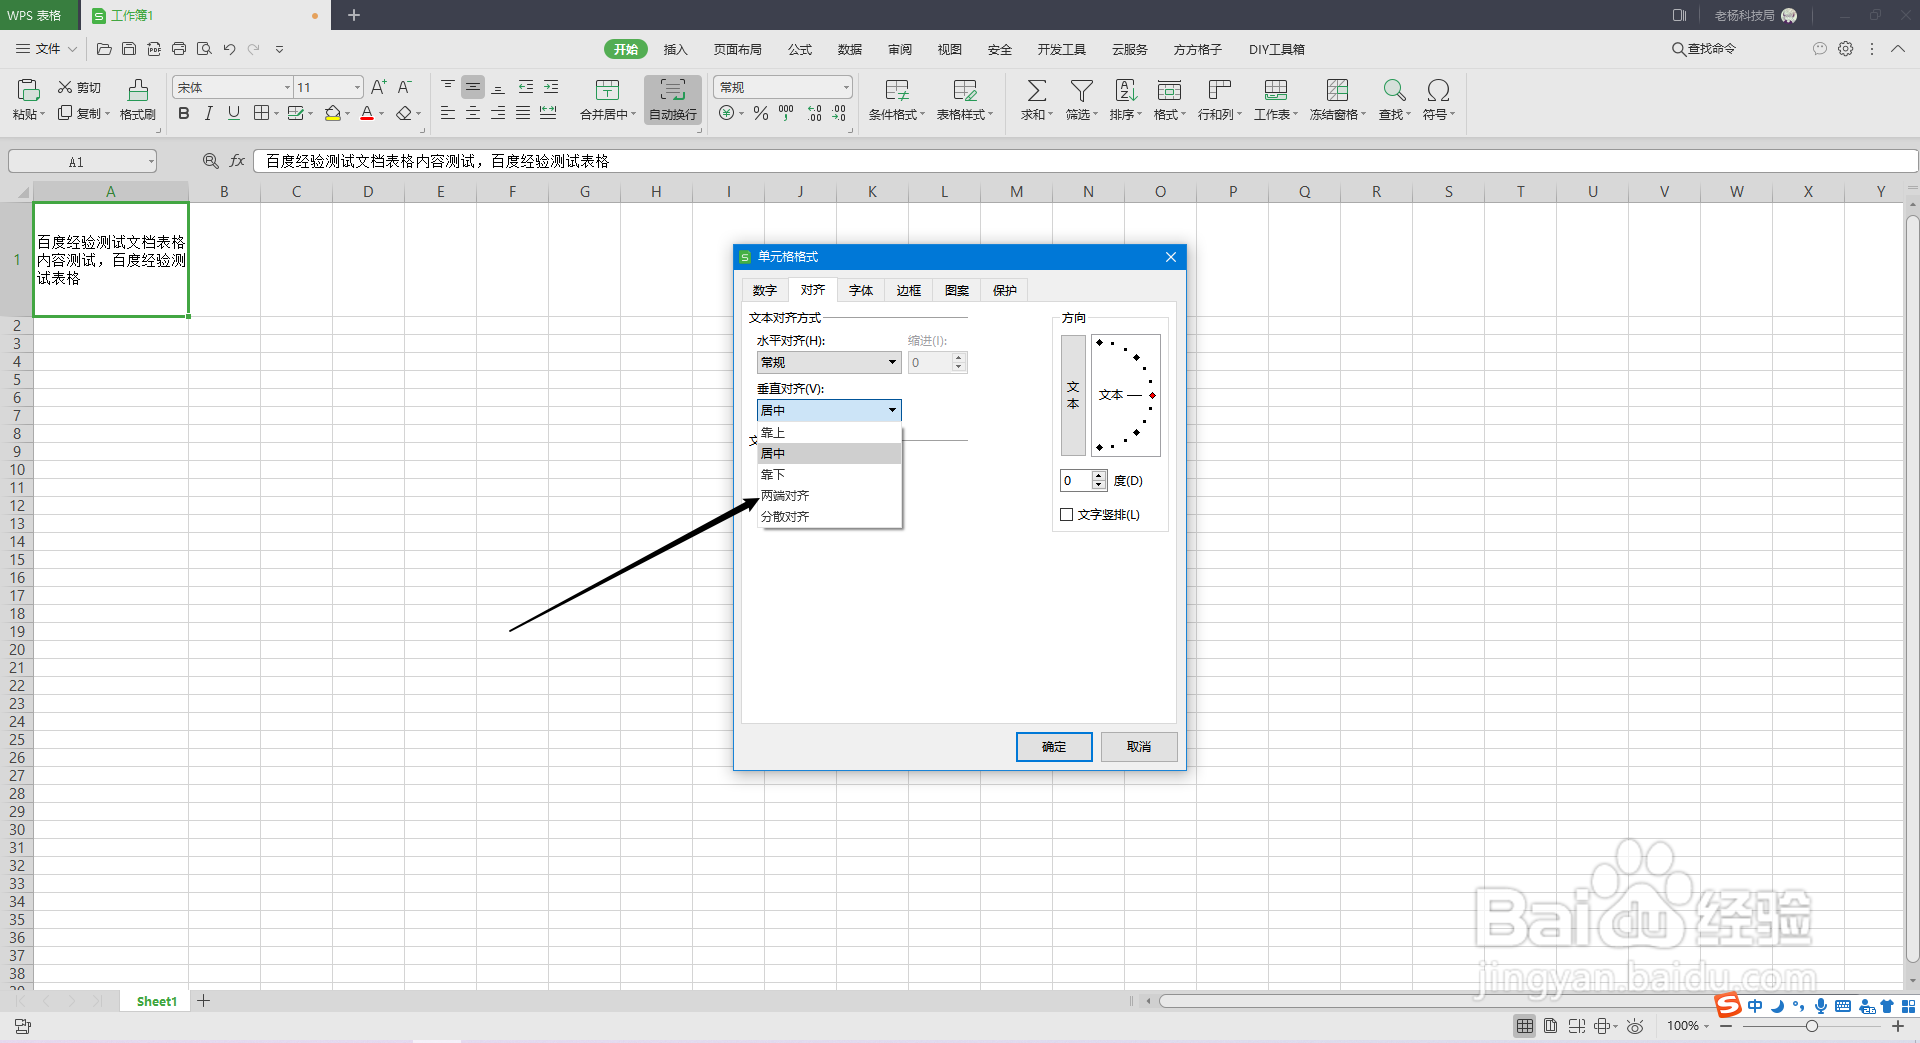Screen dimensions: 1920x1043
Task: Click the decrease indent icon
Action: [x=526, y=87]
